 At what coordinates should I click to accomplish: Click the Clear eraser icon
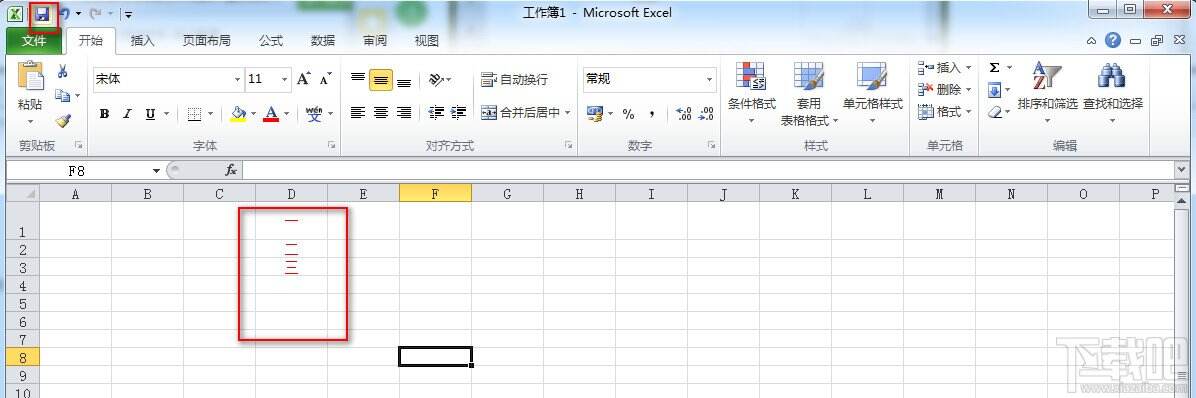[x=995, y=112]
